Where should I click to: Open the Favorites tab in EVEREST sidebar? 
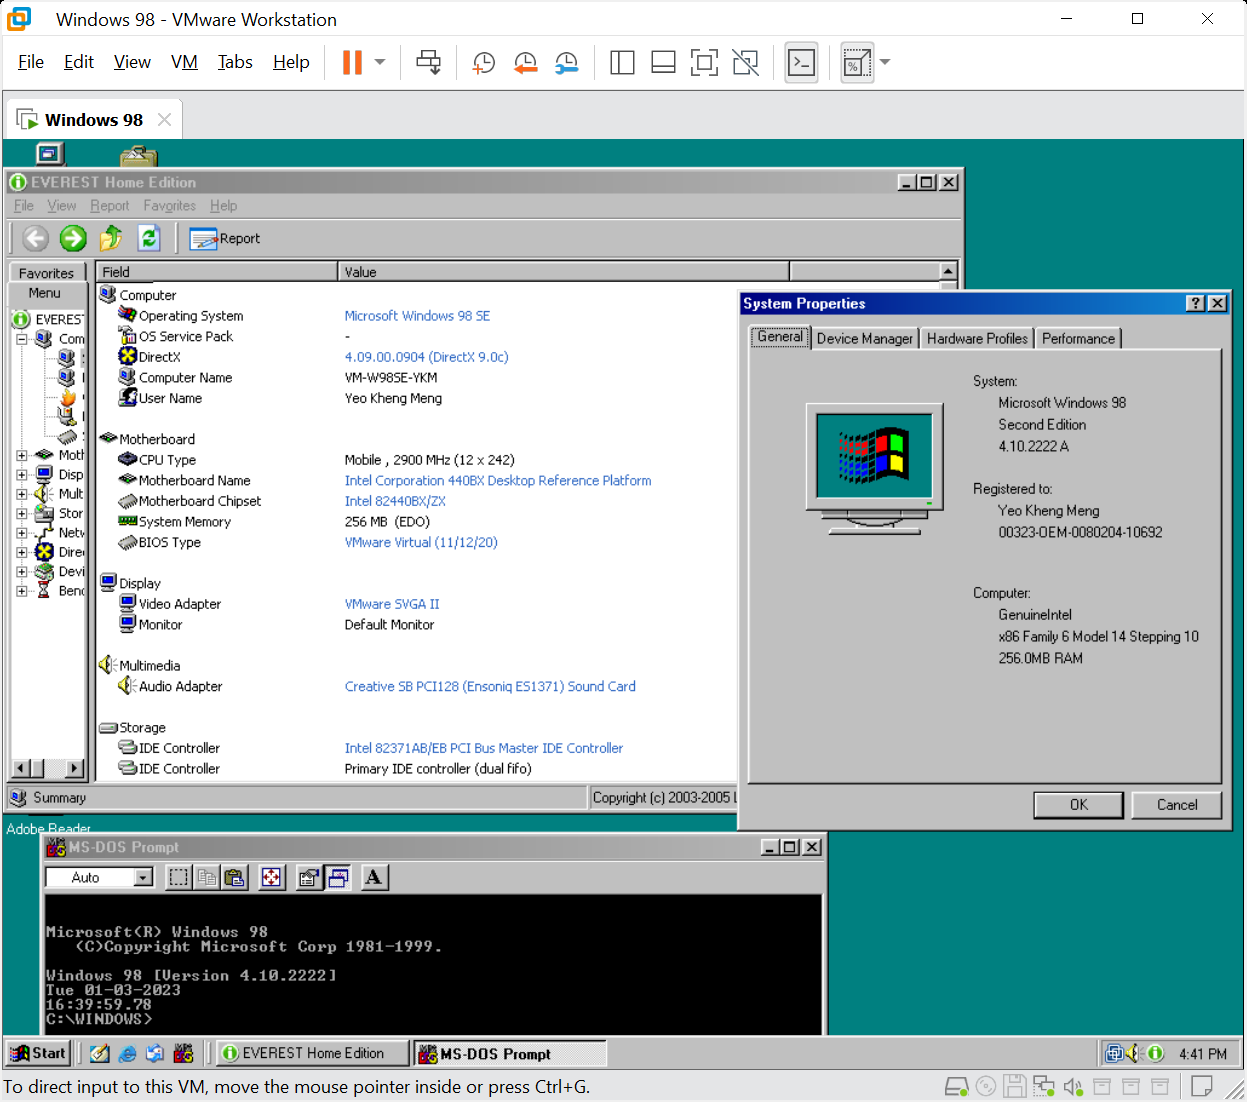(x=46, y=273)
